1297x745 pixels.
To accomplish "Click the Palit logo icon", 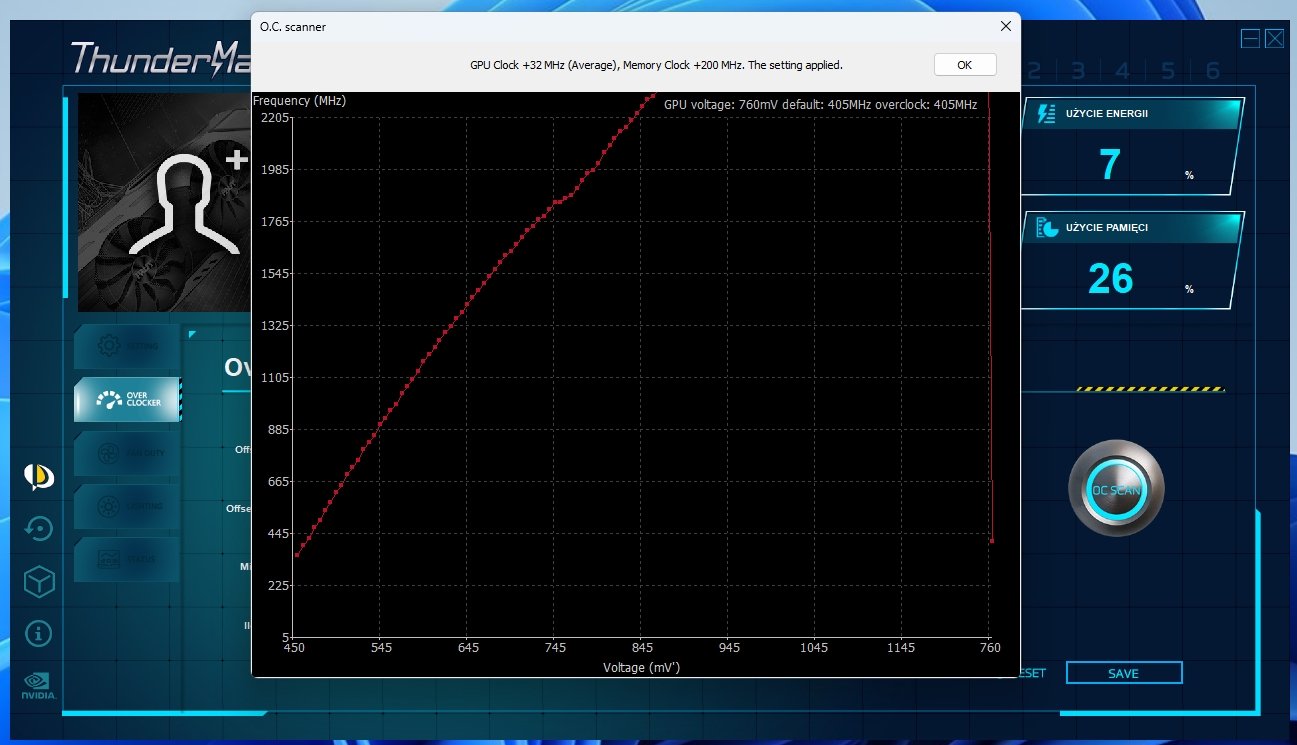I will (38, 478).
